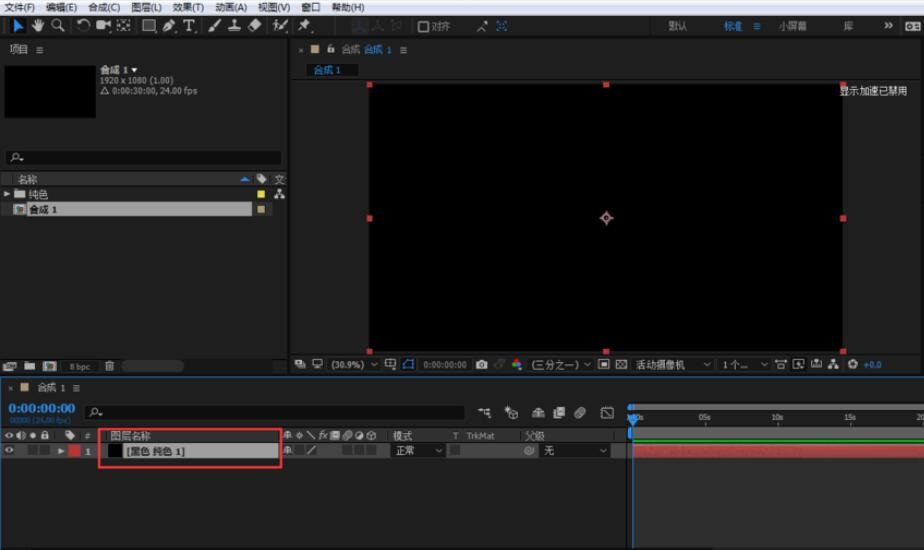This screenshot has width=924, height=550.
Task: Select the Rectangle shape tool
Action: click(x=148, y=25)
